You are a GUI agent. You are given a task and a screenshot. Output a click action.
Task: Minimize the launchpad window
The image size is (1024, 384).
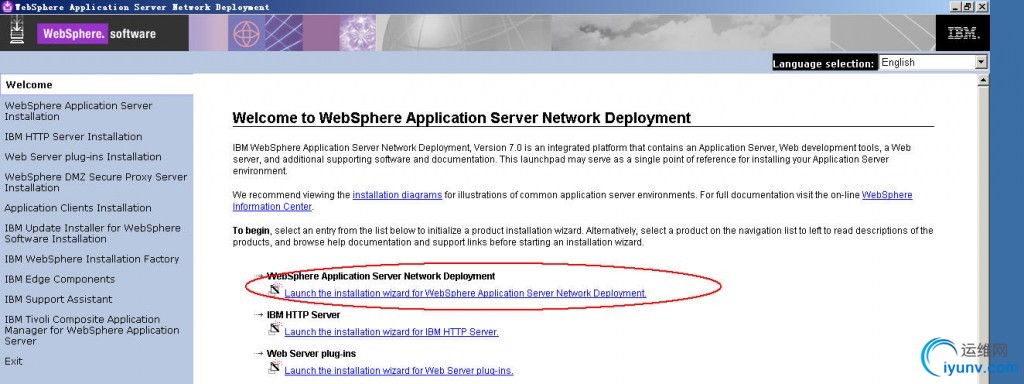click(956, 7)
